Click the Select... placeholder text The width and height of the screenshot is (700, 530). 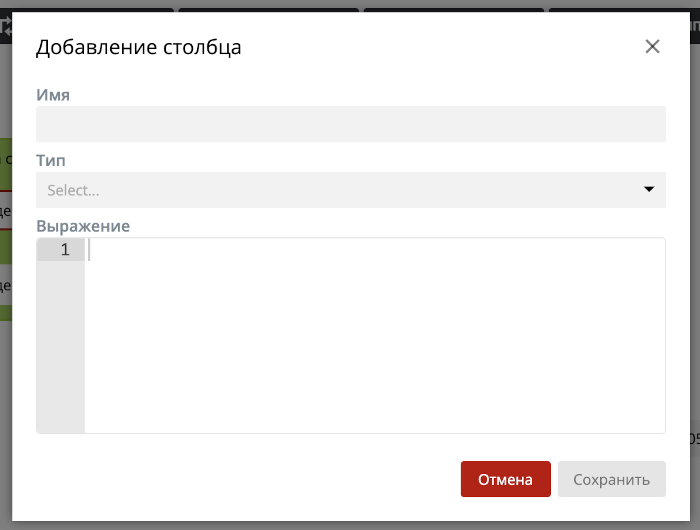point(73,191)
